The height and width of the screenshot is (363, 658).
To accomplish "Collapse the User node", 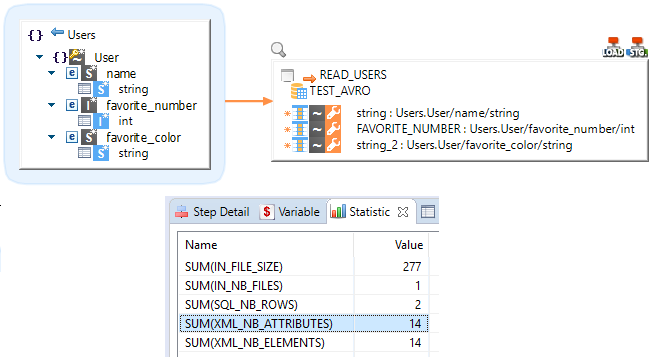I will (39, 57).
